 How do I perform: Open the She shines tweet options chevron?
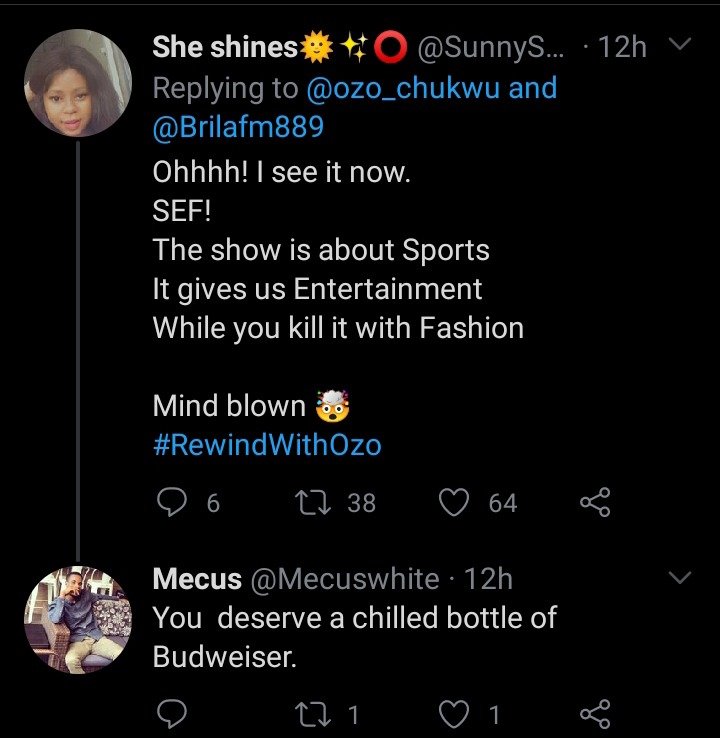[x=679, y=46]
